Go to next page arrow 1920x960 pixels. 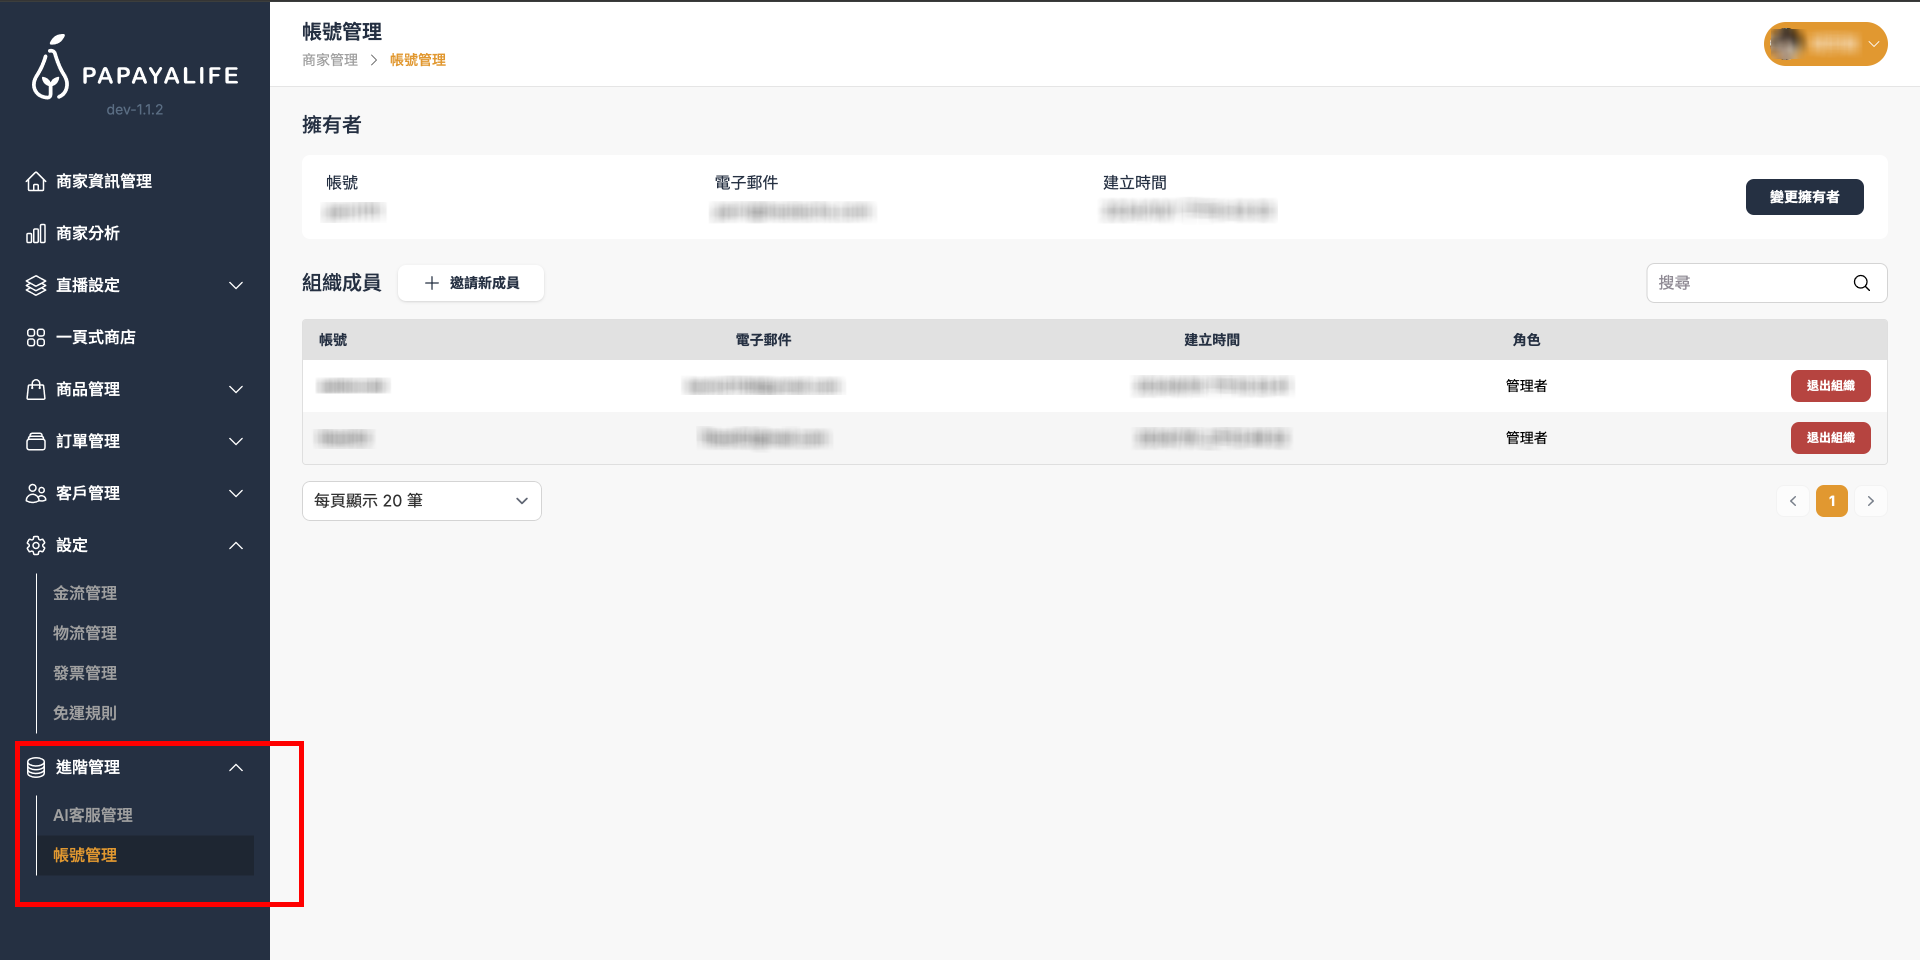coord(1870,501)
